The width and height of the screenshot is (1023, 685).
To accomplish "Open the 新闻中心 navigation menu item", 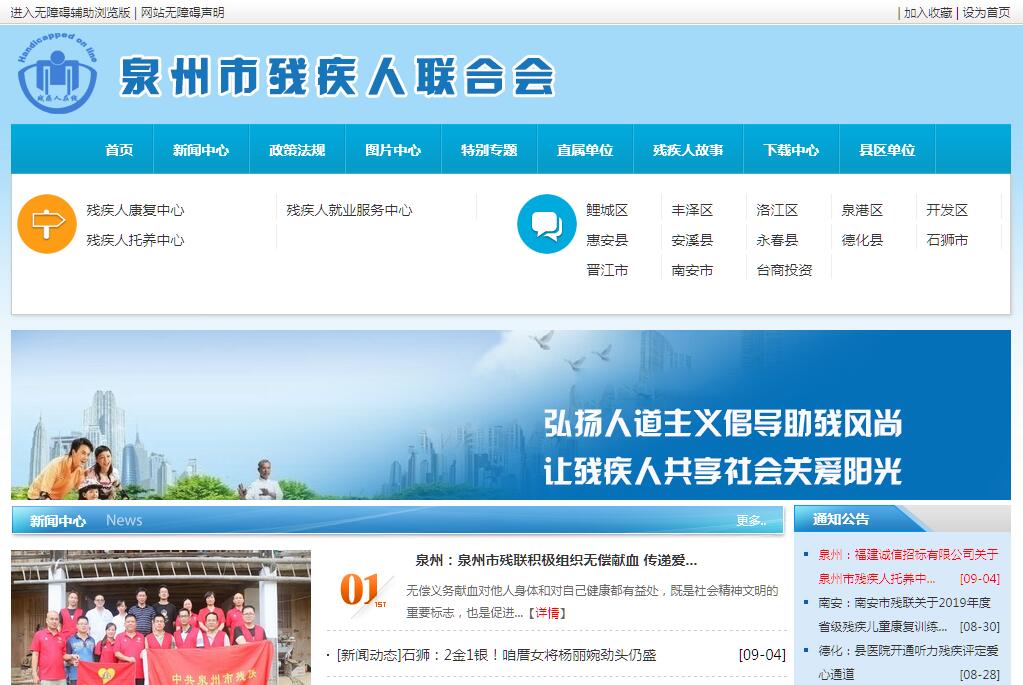I will [x=201, y=150].
